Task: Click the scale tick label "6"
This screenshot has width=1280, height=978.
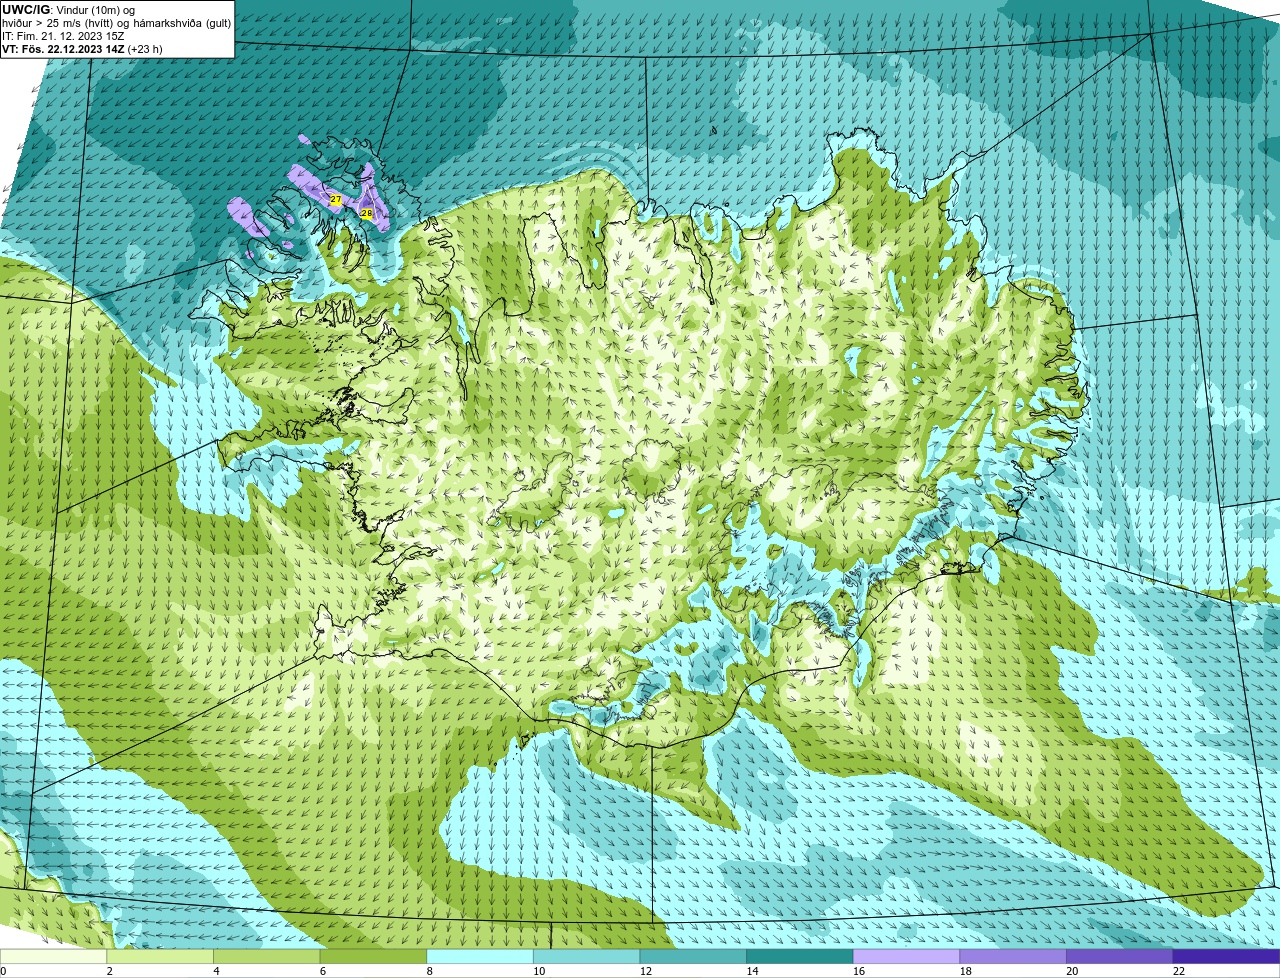Action: (323, 971)
